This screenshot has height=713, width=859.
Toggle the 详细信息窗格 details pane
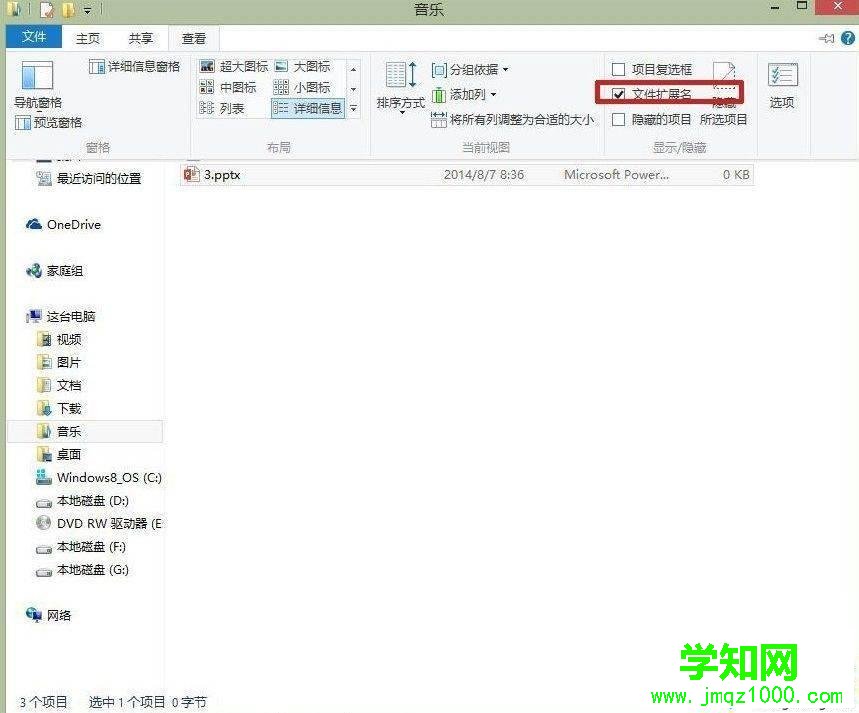(135, 66)
